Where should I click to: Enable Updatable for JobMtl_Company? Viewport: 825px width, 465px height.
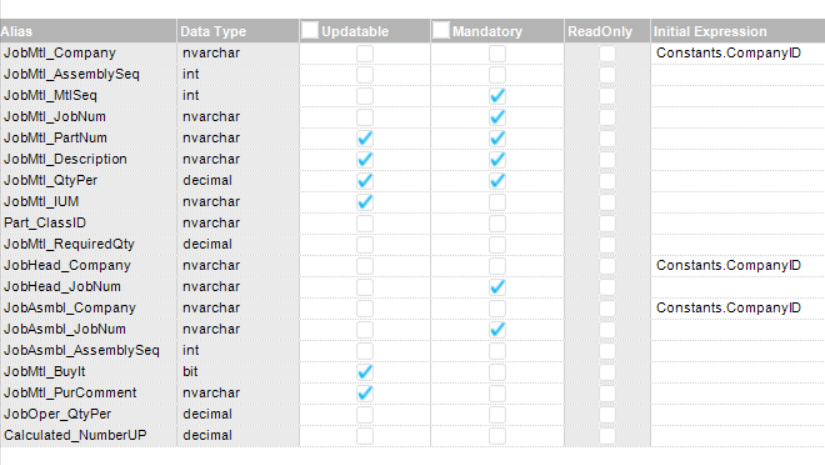365,53
